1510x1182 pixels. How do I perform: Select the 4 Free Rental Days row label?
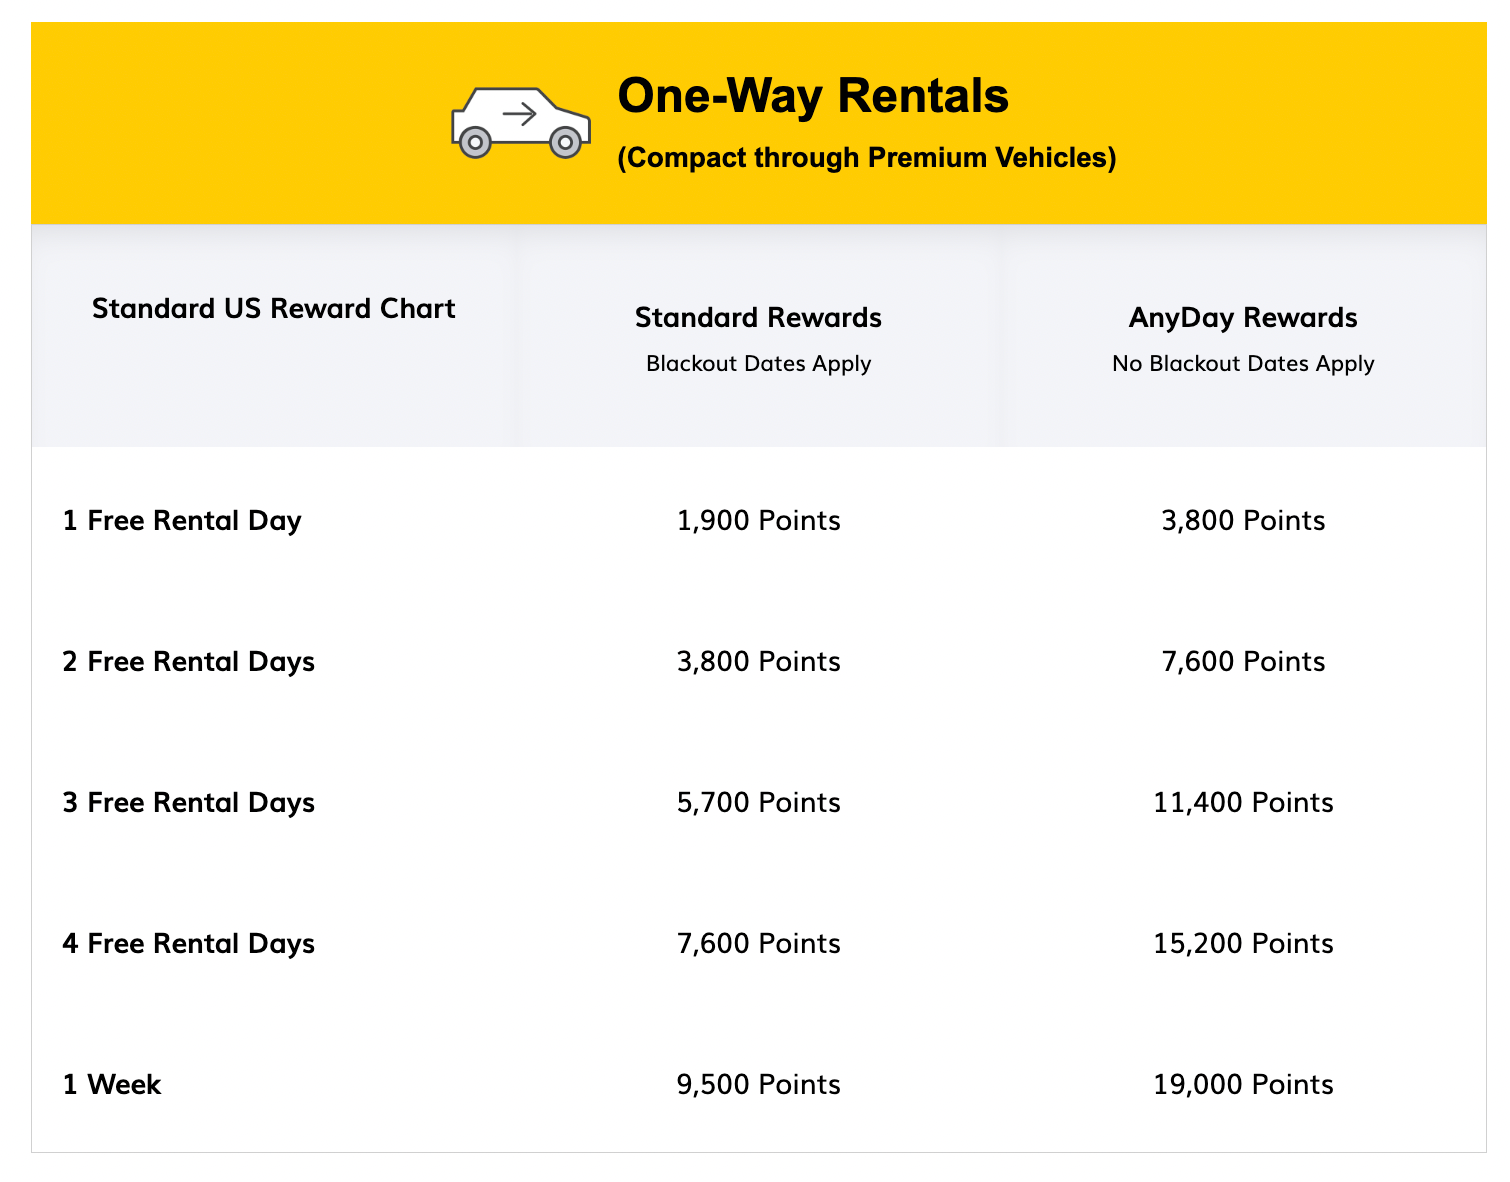[x=188, y=944]
